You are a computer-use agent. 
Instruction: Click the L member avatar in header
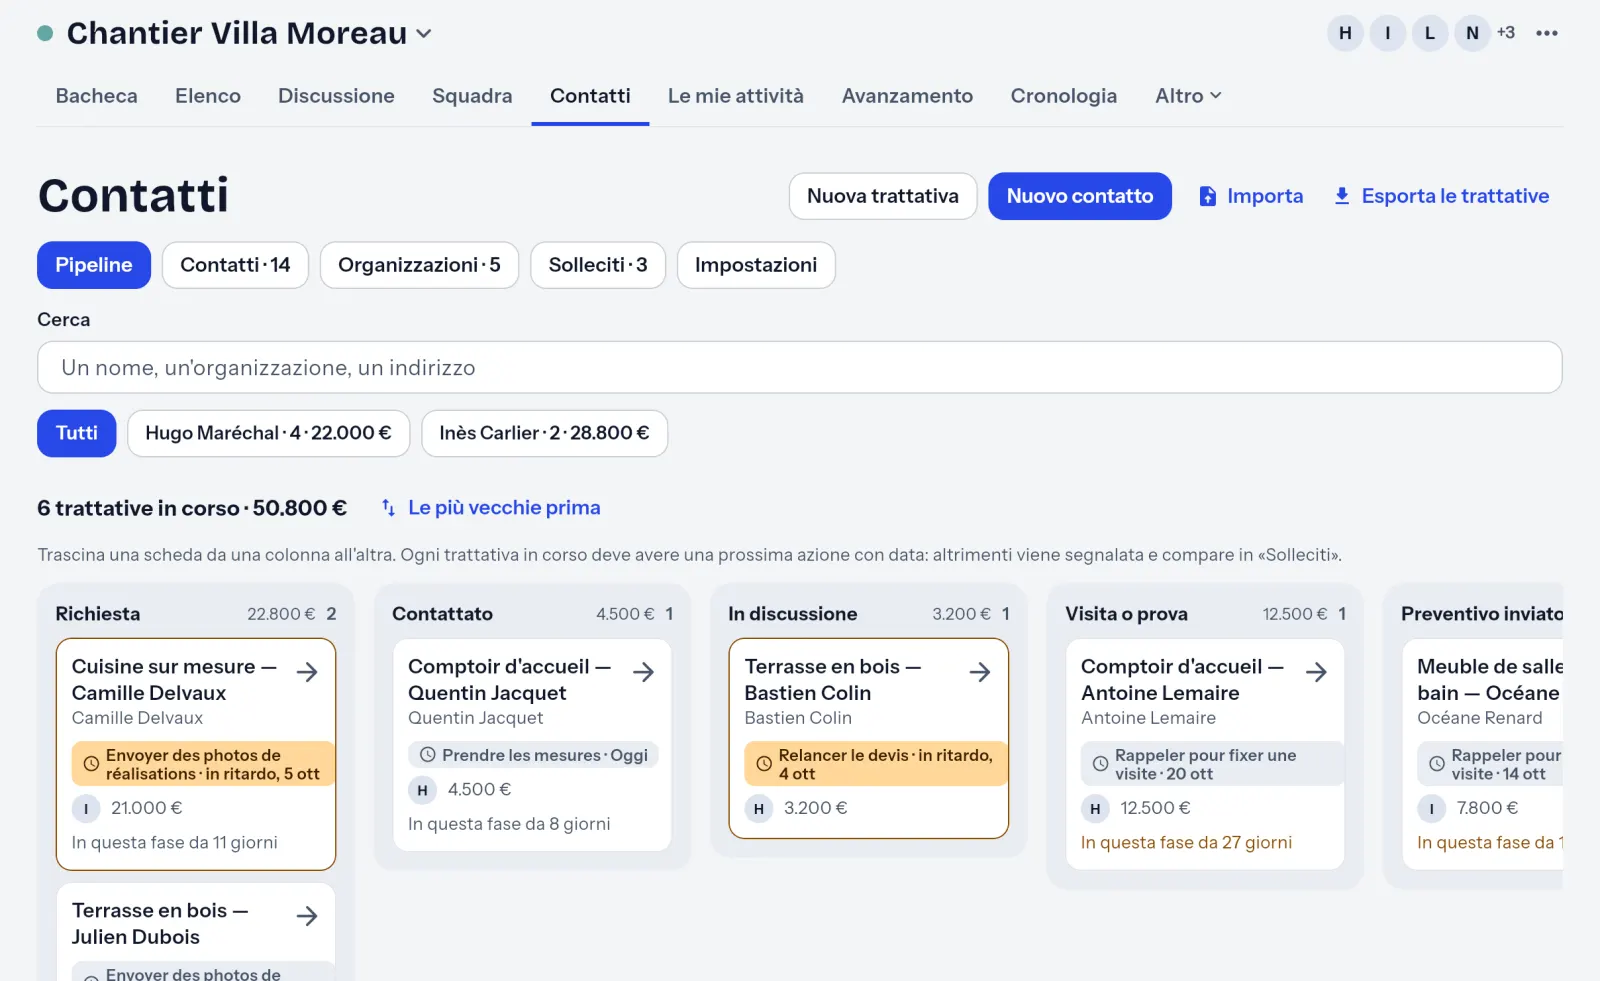click(1430, 33)
